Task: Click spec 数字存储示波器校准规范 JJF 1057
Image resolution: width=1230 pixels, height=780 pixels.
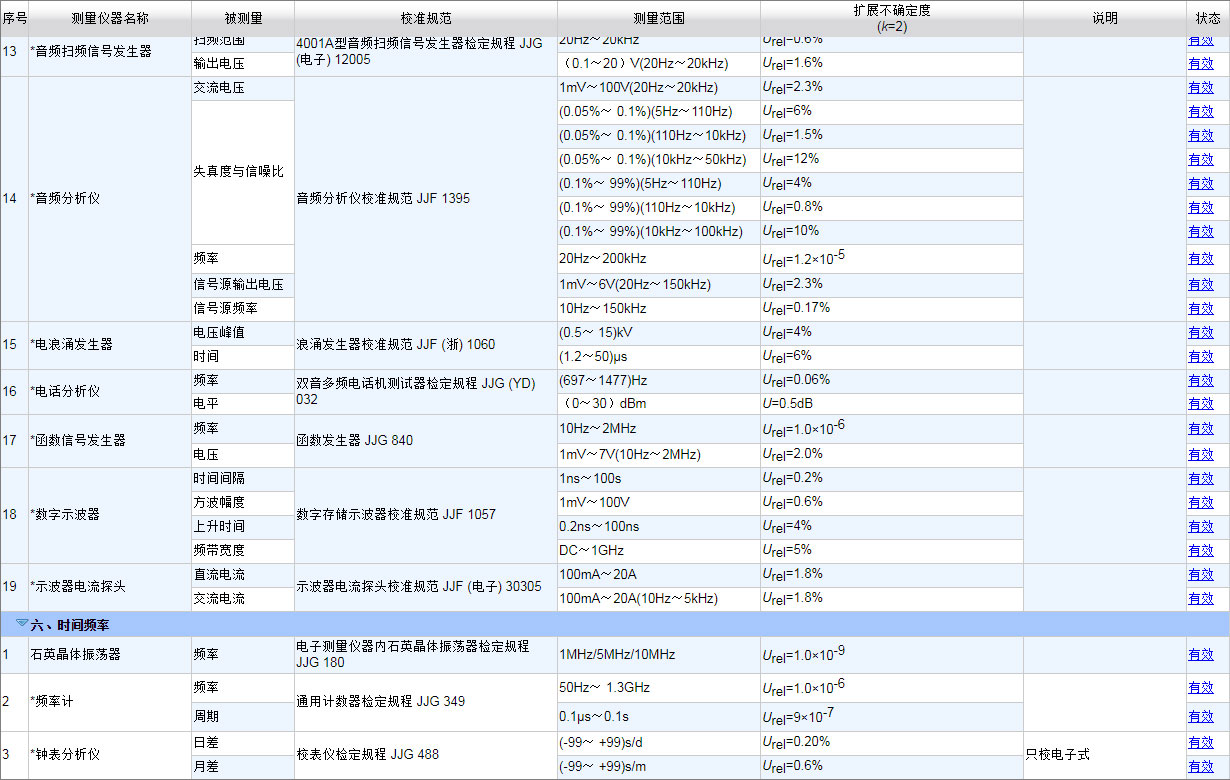Action: 396,515
